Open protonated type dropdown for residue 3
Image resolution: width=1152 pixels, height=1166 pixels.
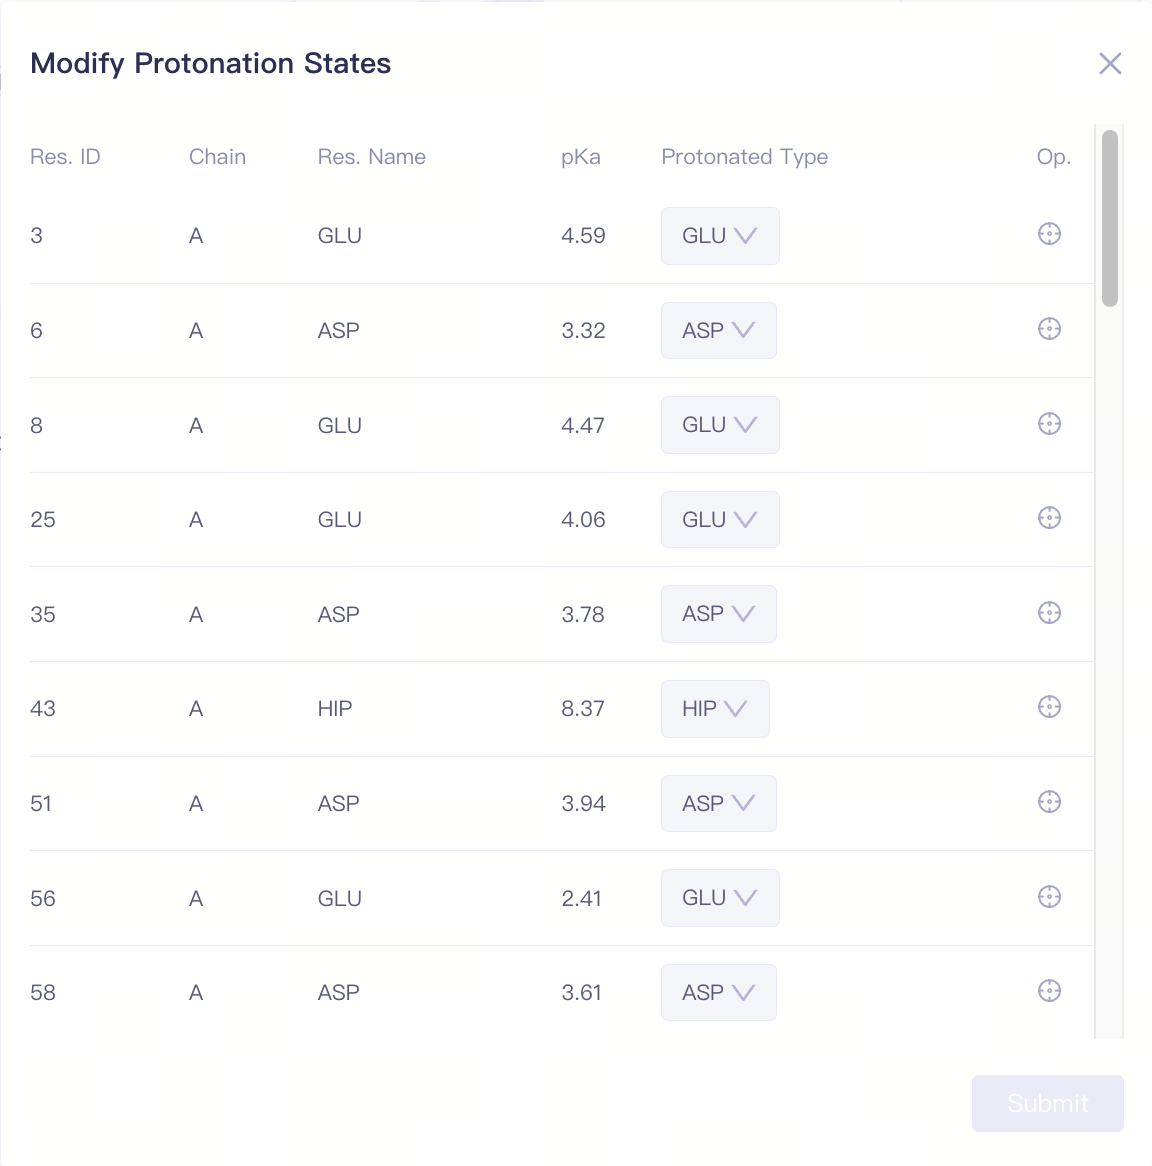tap(720, 236)
